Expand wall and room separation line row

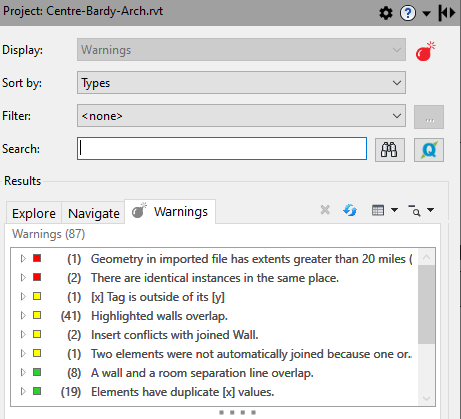[23, 372]
